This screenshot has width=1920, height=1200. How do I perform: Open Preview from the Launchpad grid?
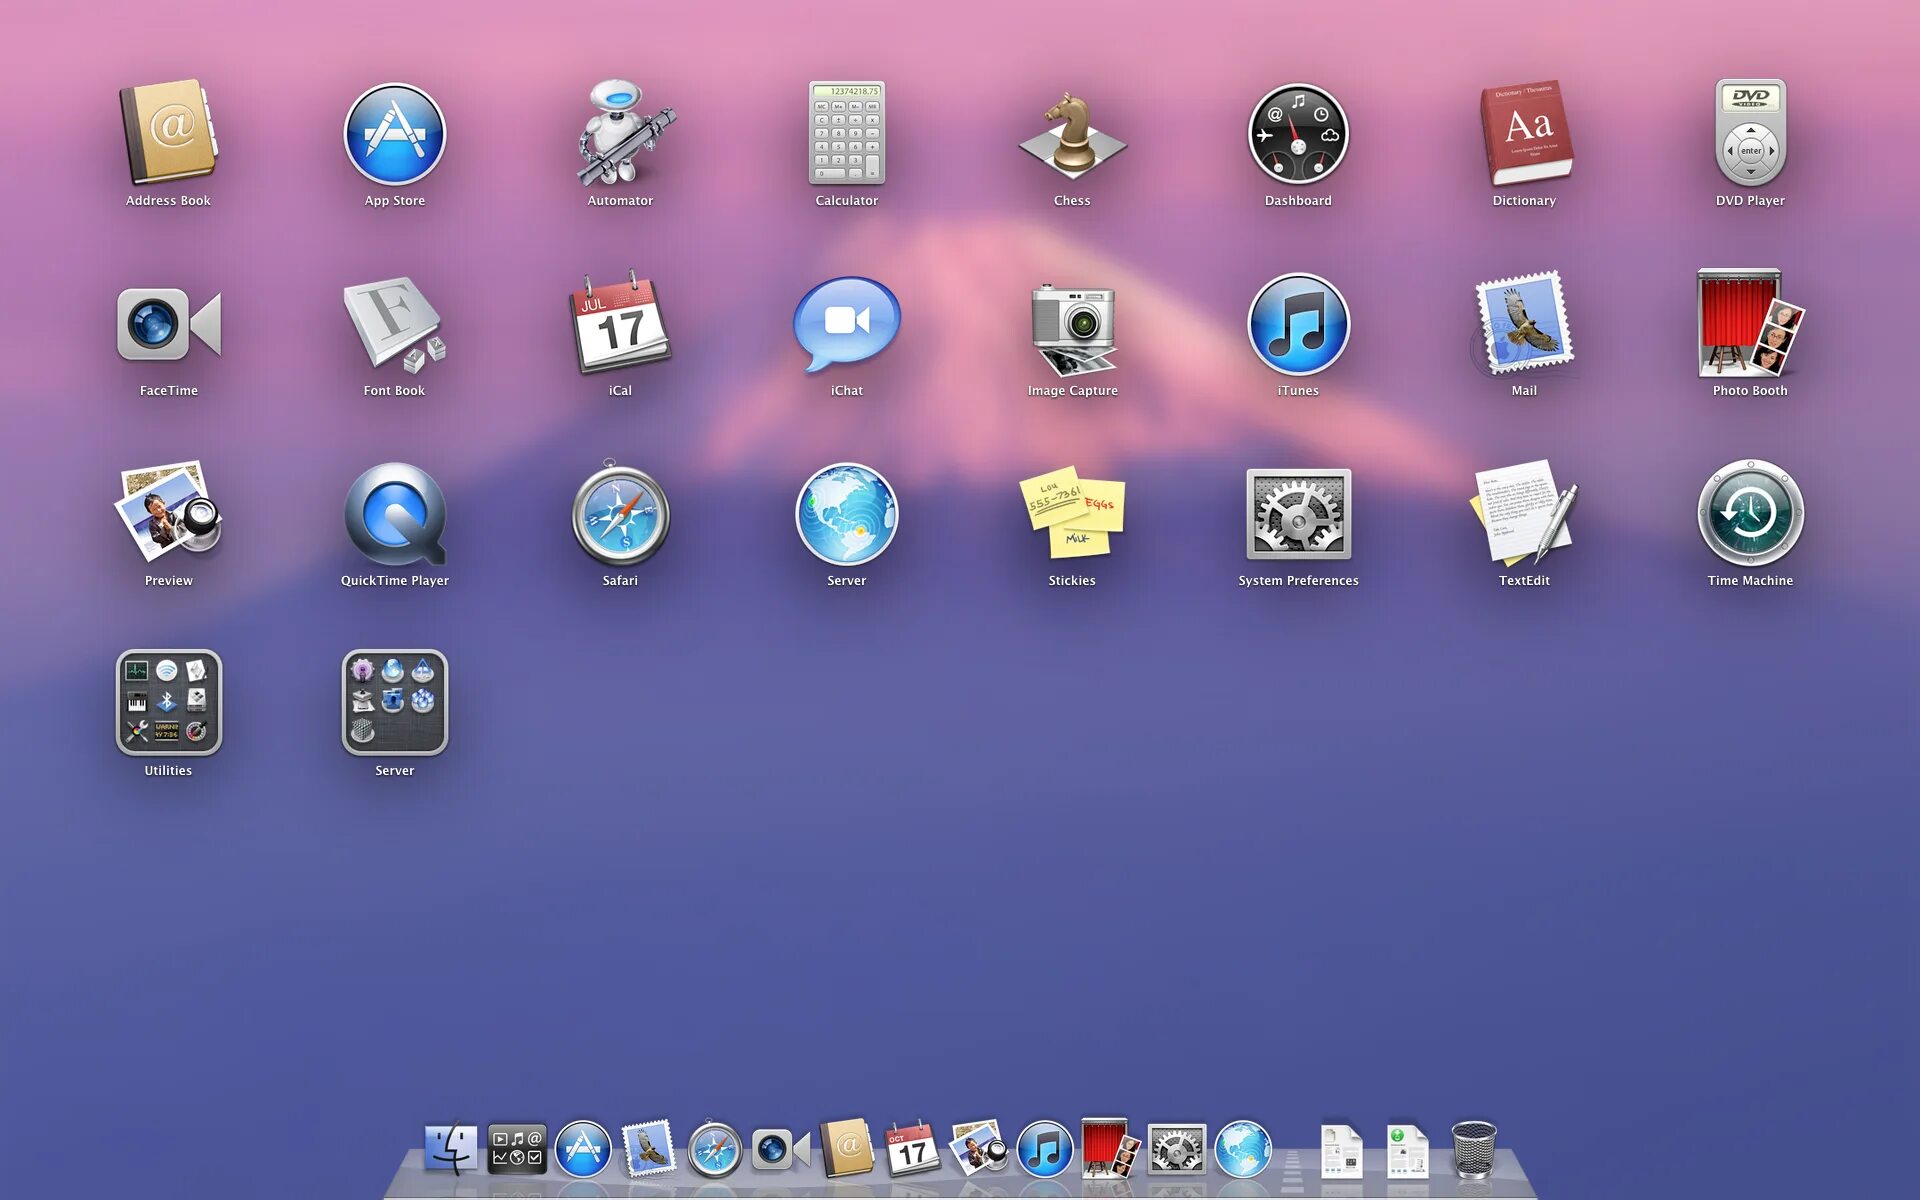tap(168, 512)
